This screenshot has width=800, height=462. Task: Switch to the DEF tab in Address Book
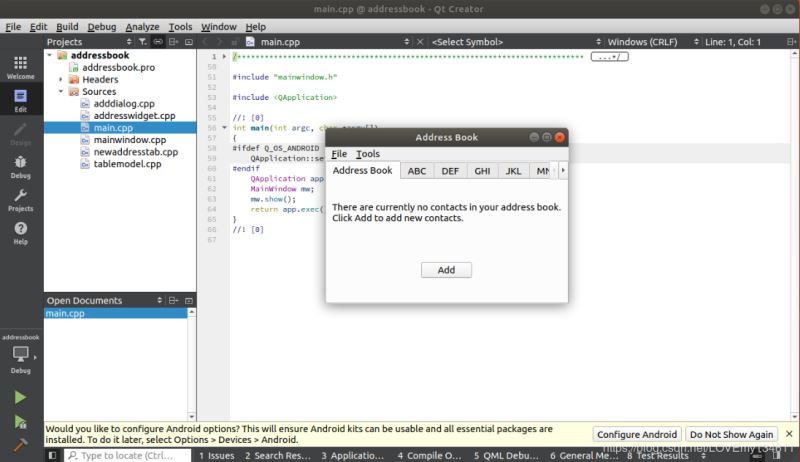click(450, 171)
